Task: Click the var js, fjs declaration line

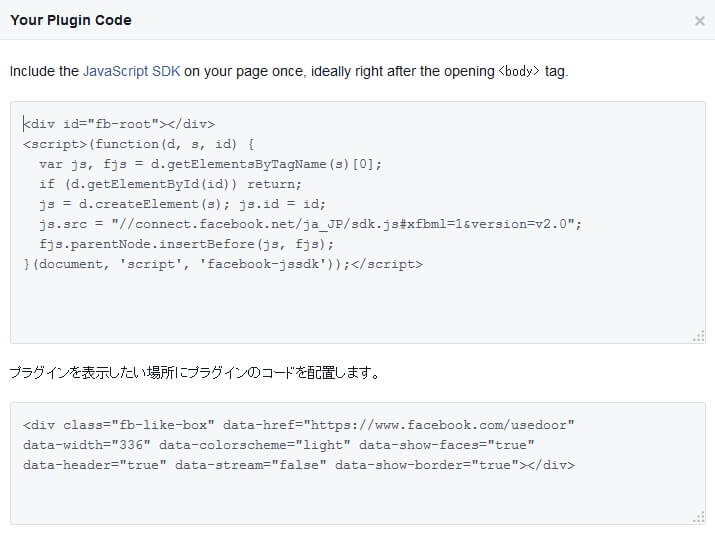Action: pyautogui.click(x=211, y=164)
